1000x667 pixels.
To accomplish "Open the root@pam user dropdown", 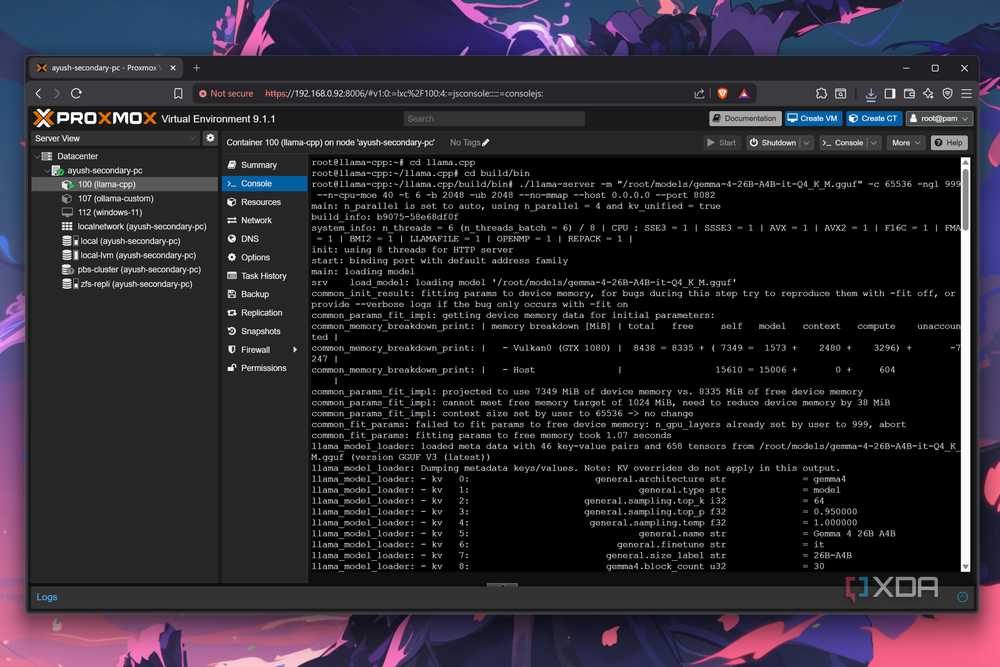I will (x=939, y=119).
